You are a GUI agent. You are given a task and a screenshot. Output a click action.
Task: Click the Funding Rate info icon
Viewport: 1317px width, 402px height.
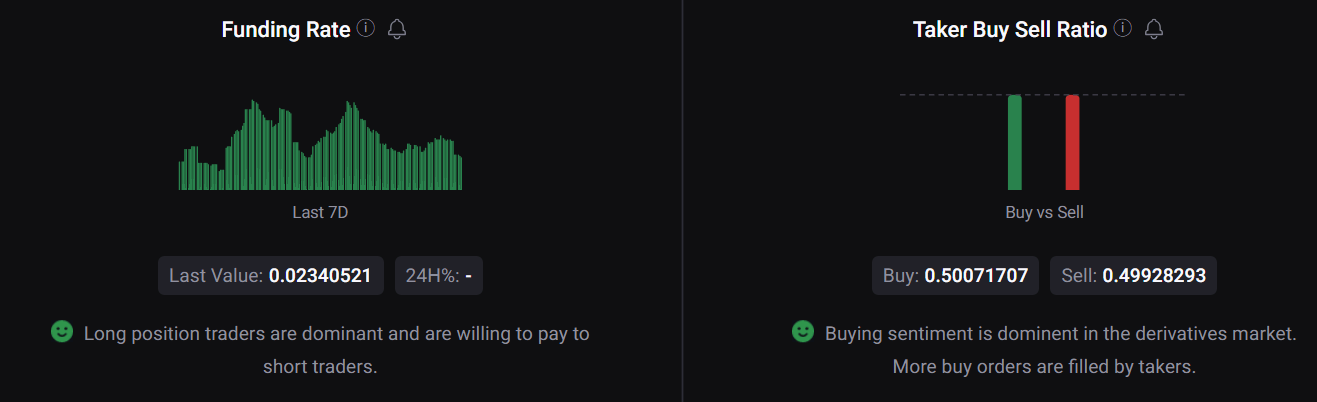[x=366, y=29]
